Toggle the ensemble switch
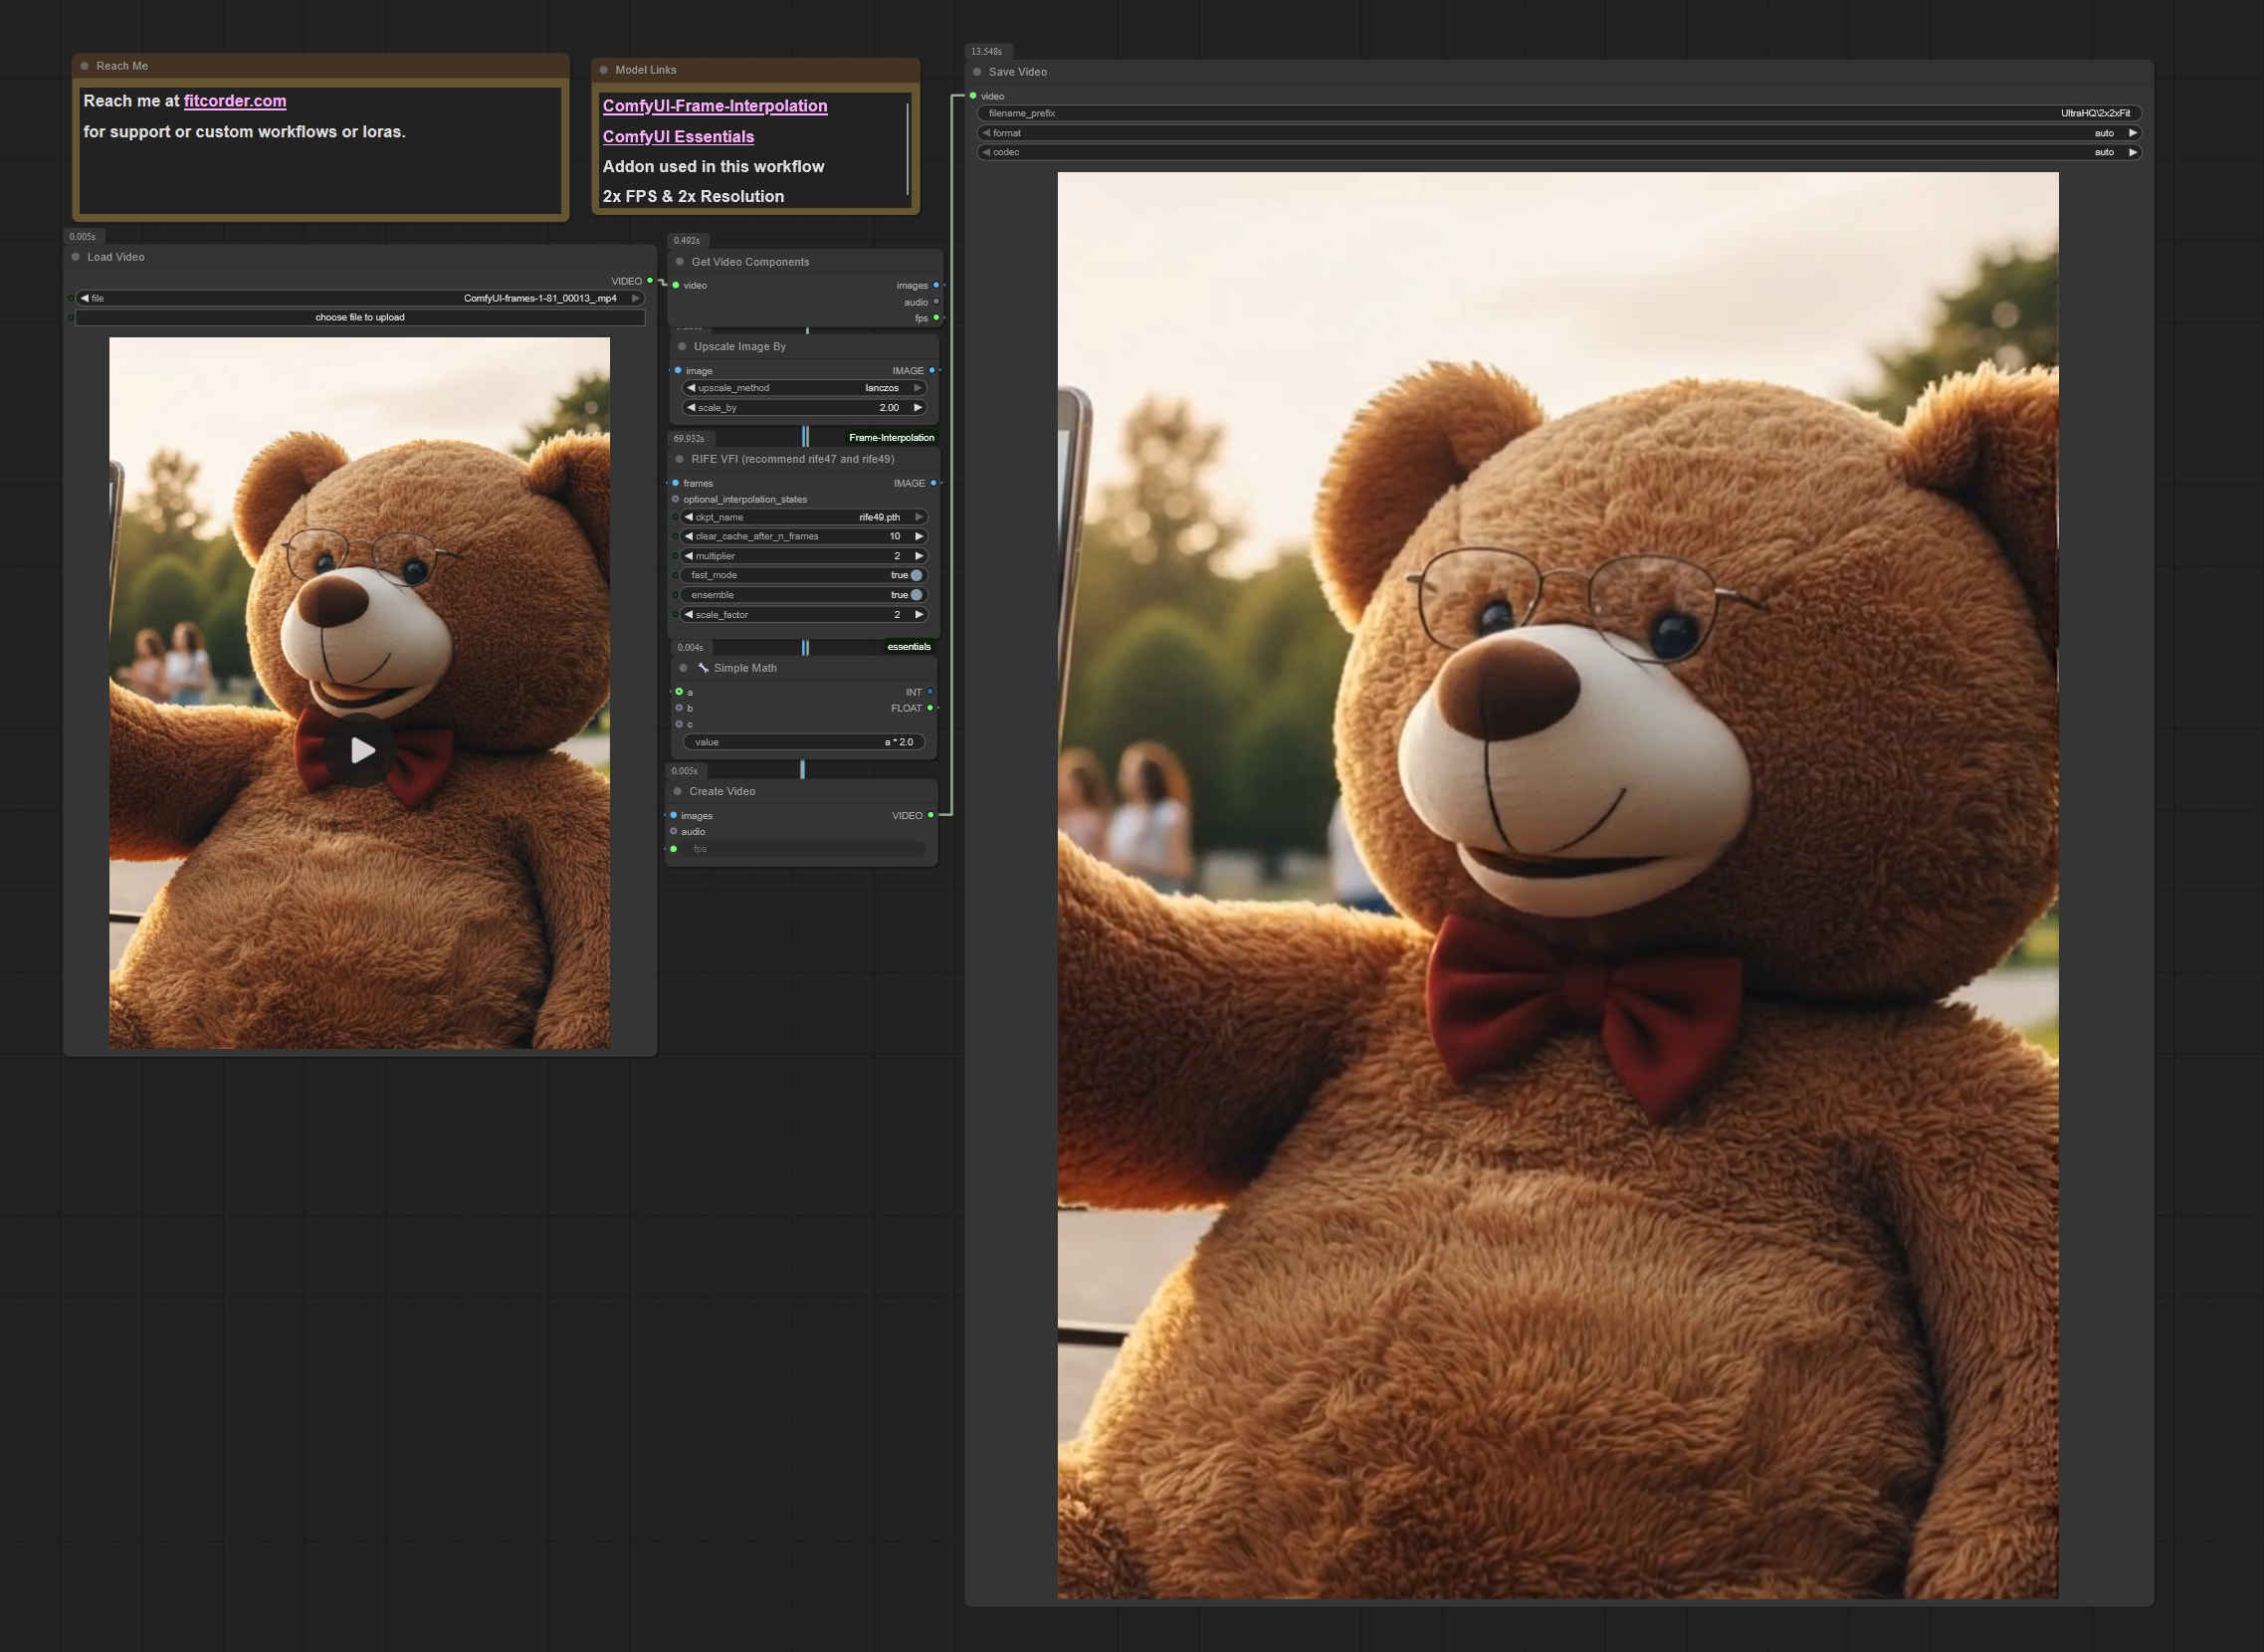Image resolution: width=2264 pixels, height=1652 pixels. [916, 595]
